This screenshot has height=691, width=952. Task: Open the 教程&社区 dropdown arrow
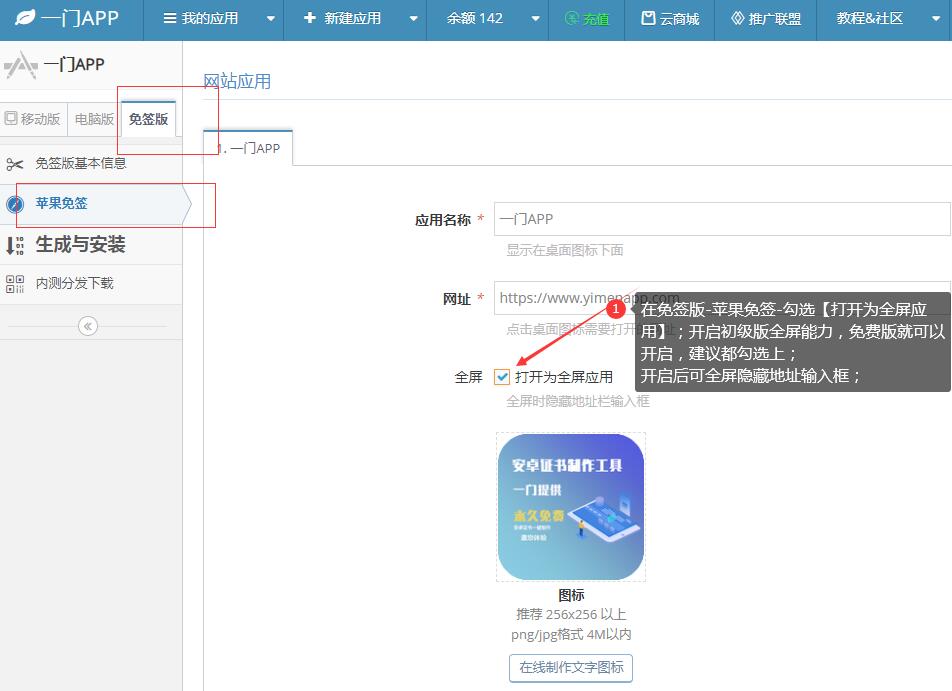(936, 19)
